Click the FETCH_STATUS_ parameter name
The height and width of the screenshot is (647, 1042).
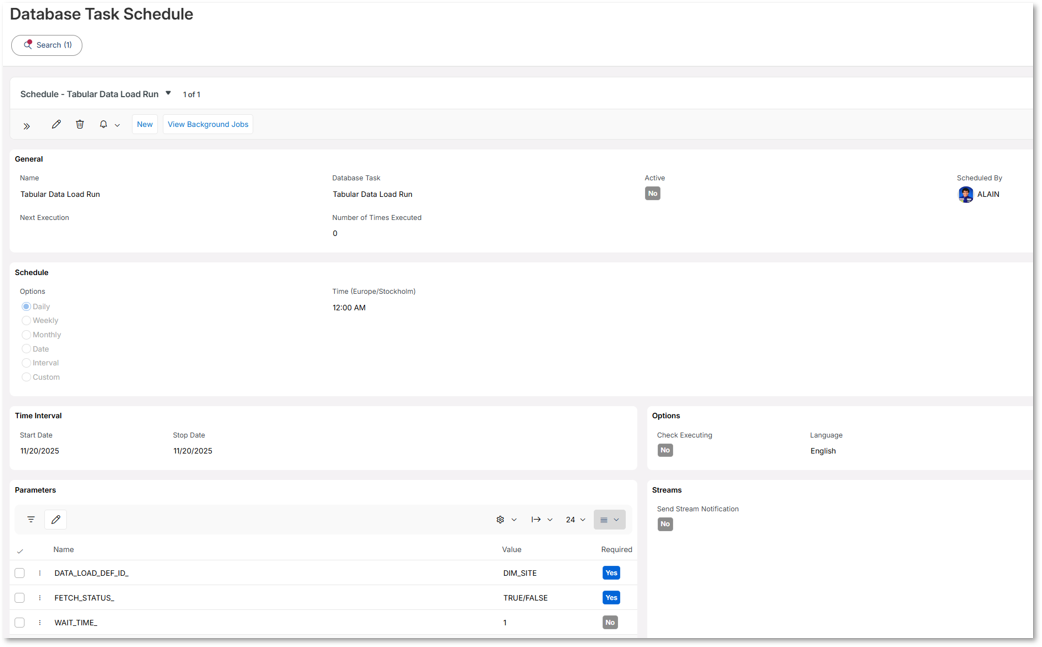[84, 598]
